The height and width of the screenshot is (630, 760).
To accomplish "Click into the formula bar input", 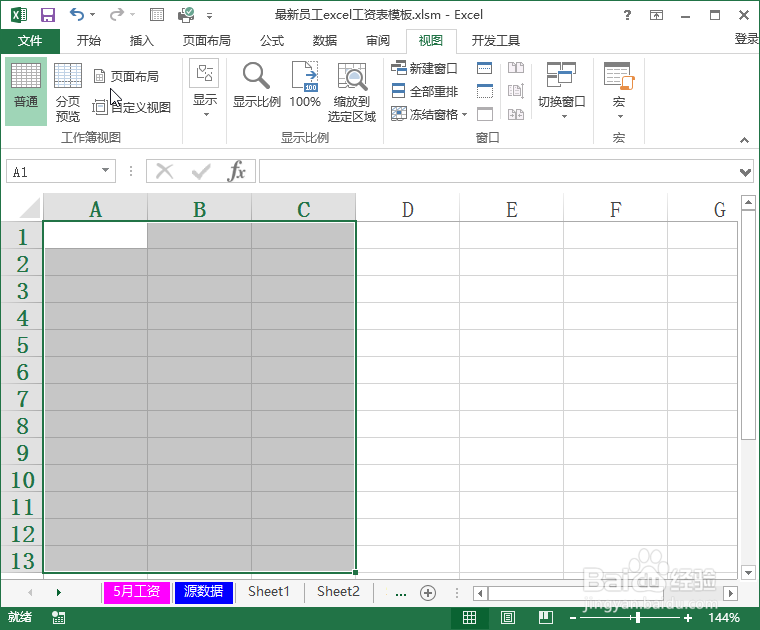I will click(x=498, y=172).
